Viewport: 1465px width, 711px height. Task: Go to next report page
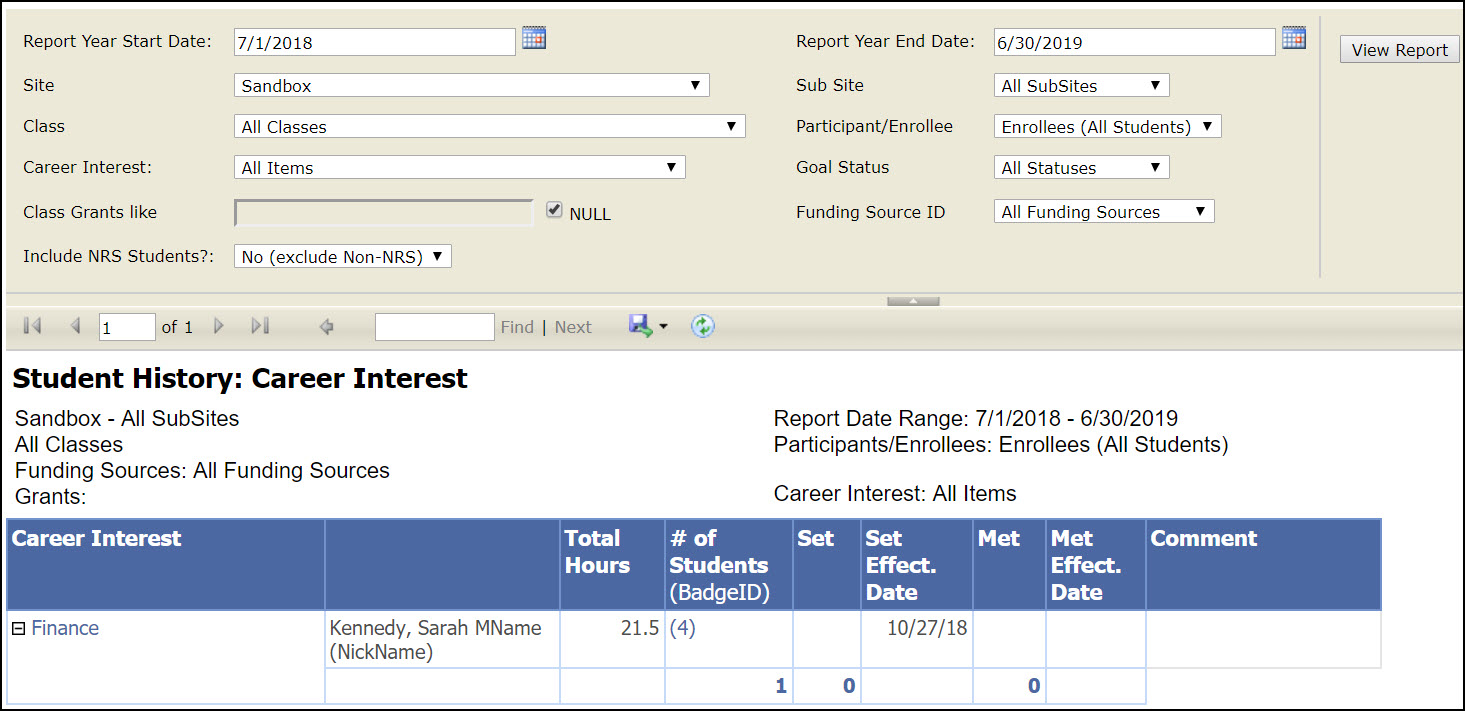coord(219,326)
